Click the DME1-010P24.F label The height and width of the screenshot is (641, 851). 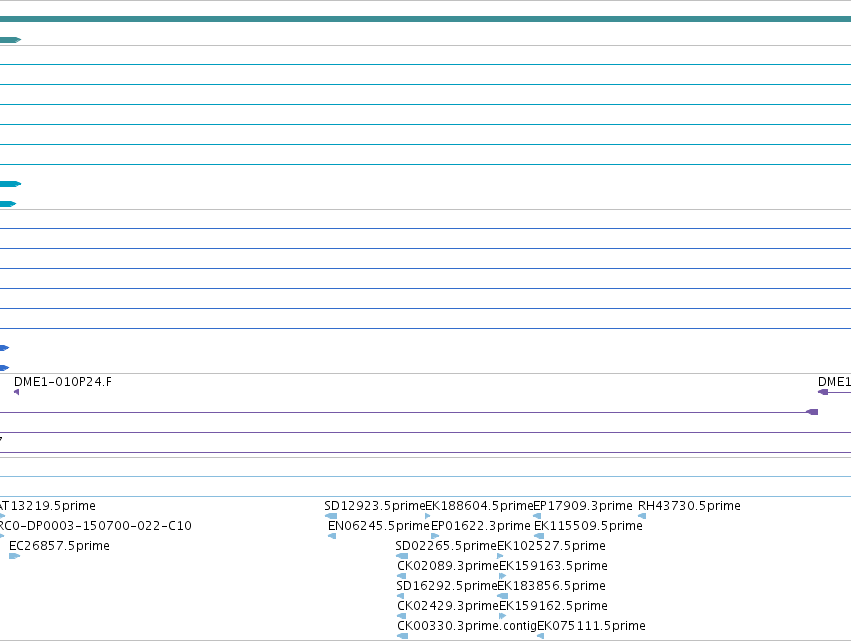pos(63,382)
